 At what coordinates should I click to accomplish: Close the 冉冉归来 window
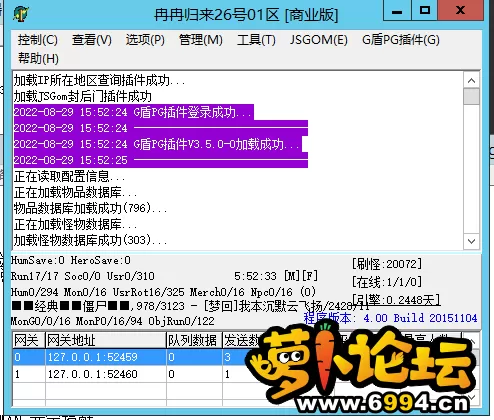tap(460, 11)
